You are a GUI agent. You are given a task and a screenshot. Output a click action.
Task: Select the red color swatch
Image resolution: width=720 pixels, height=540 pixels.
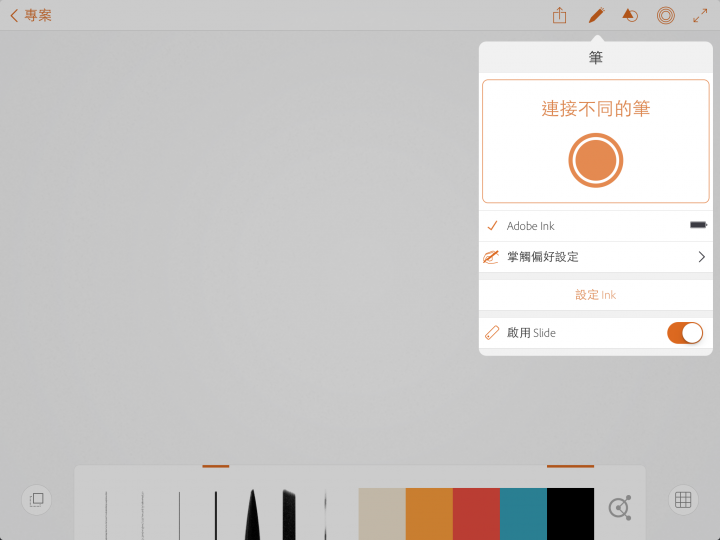[x=476, y=514]
